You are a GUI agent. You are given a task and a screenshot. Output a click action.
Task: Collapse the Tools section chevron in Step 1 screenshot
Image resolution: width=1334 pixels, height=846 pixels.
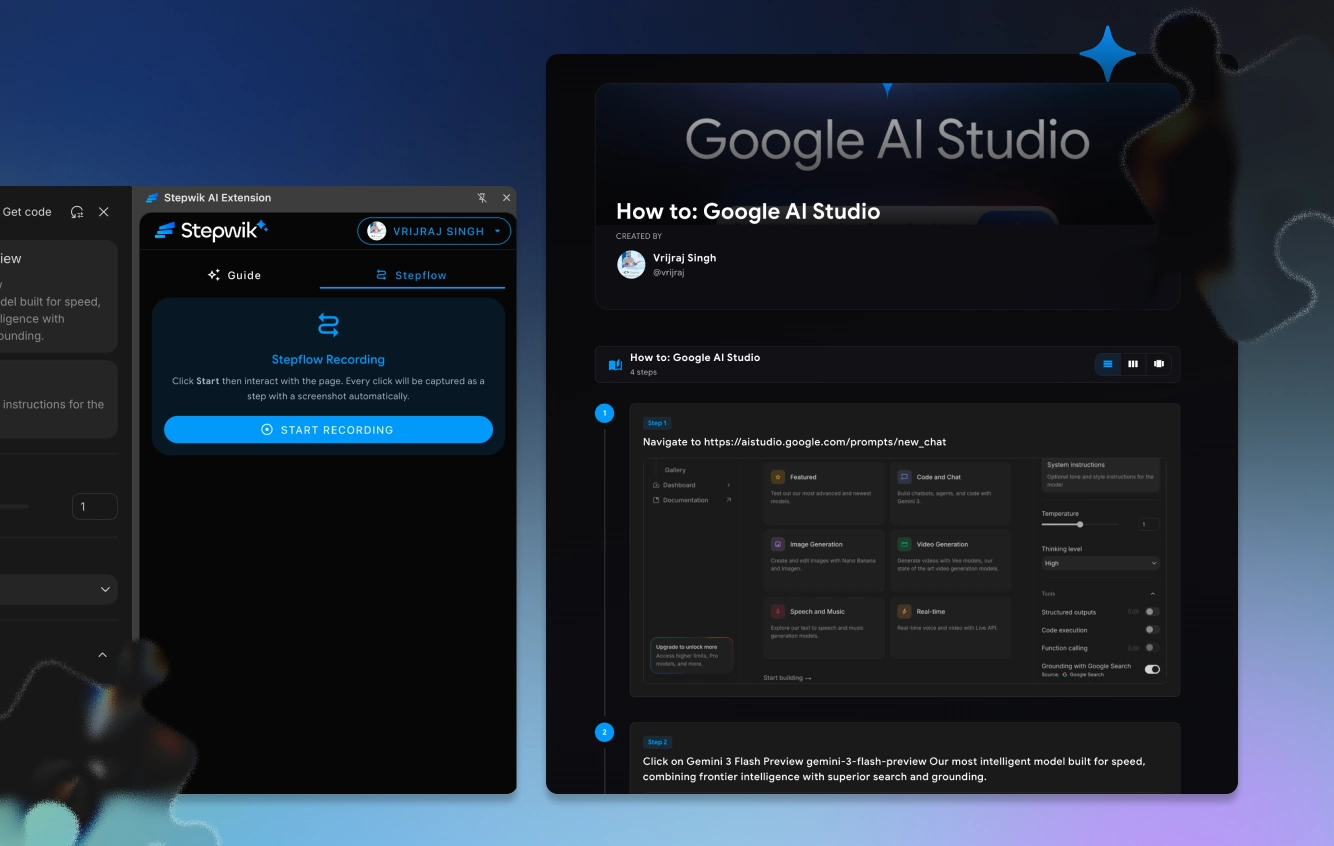pyautogui.click(x=1152, y=594)
